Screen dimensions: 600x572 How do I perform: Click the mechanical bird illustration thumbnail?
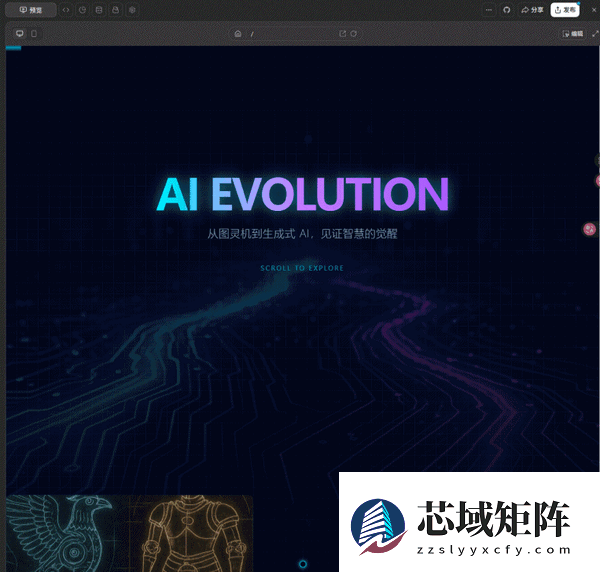pos(57,533)
